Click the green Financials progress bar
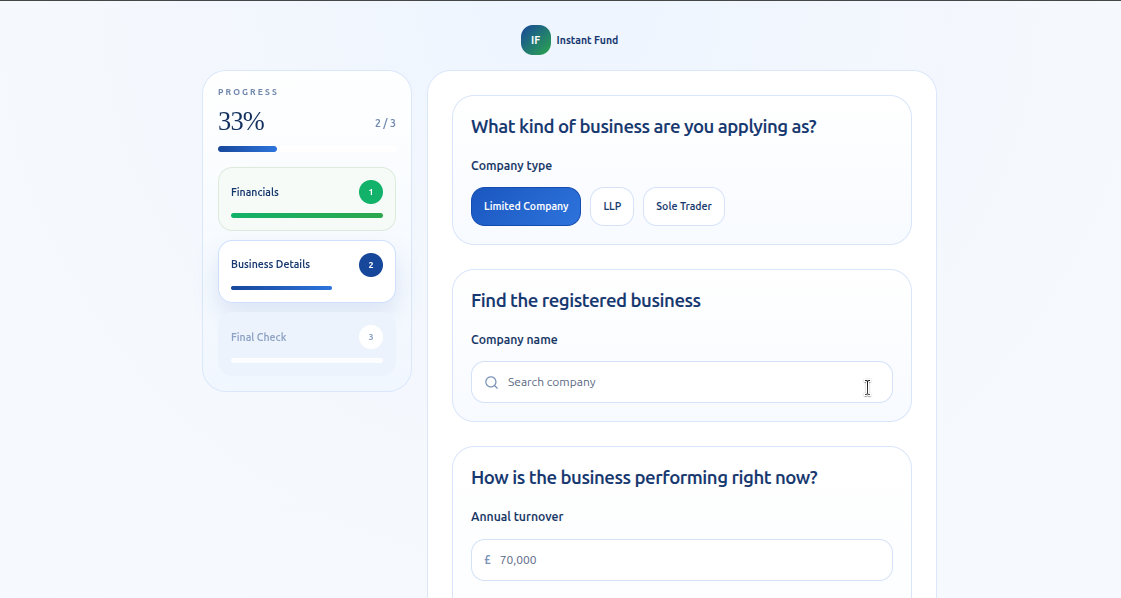 (x=306, y=215)
